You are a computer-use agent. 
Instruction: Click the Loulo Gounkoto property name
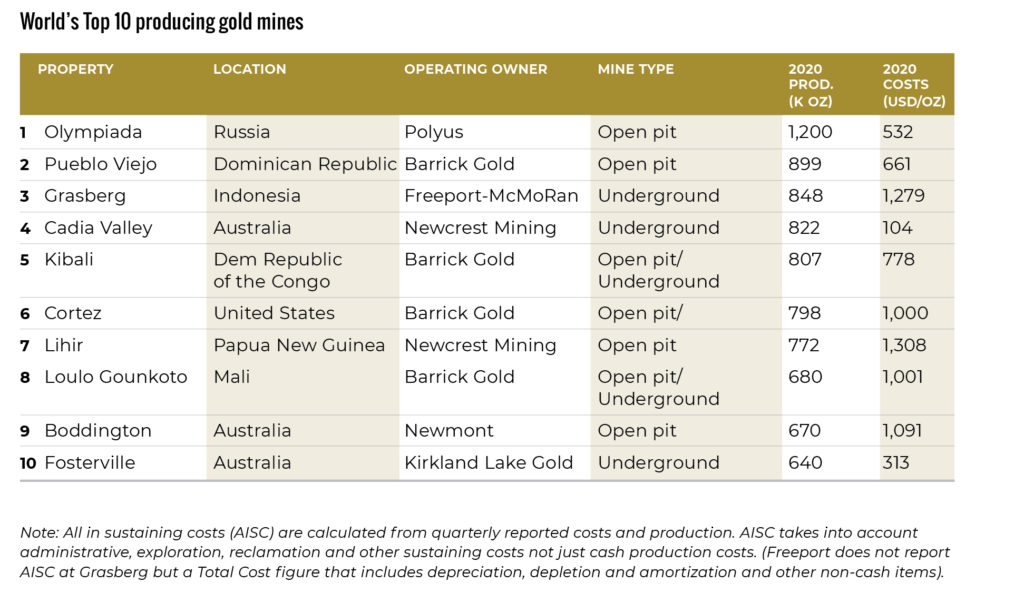pos(115,377)
